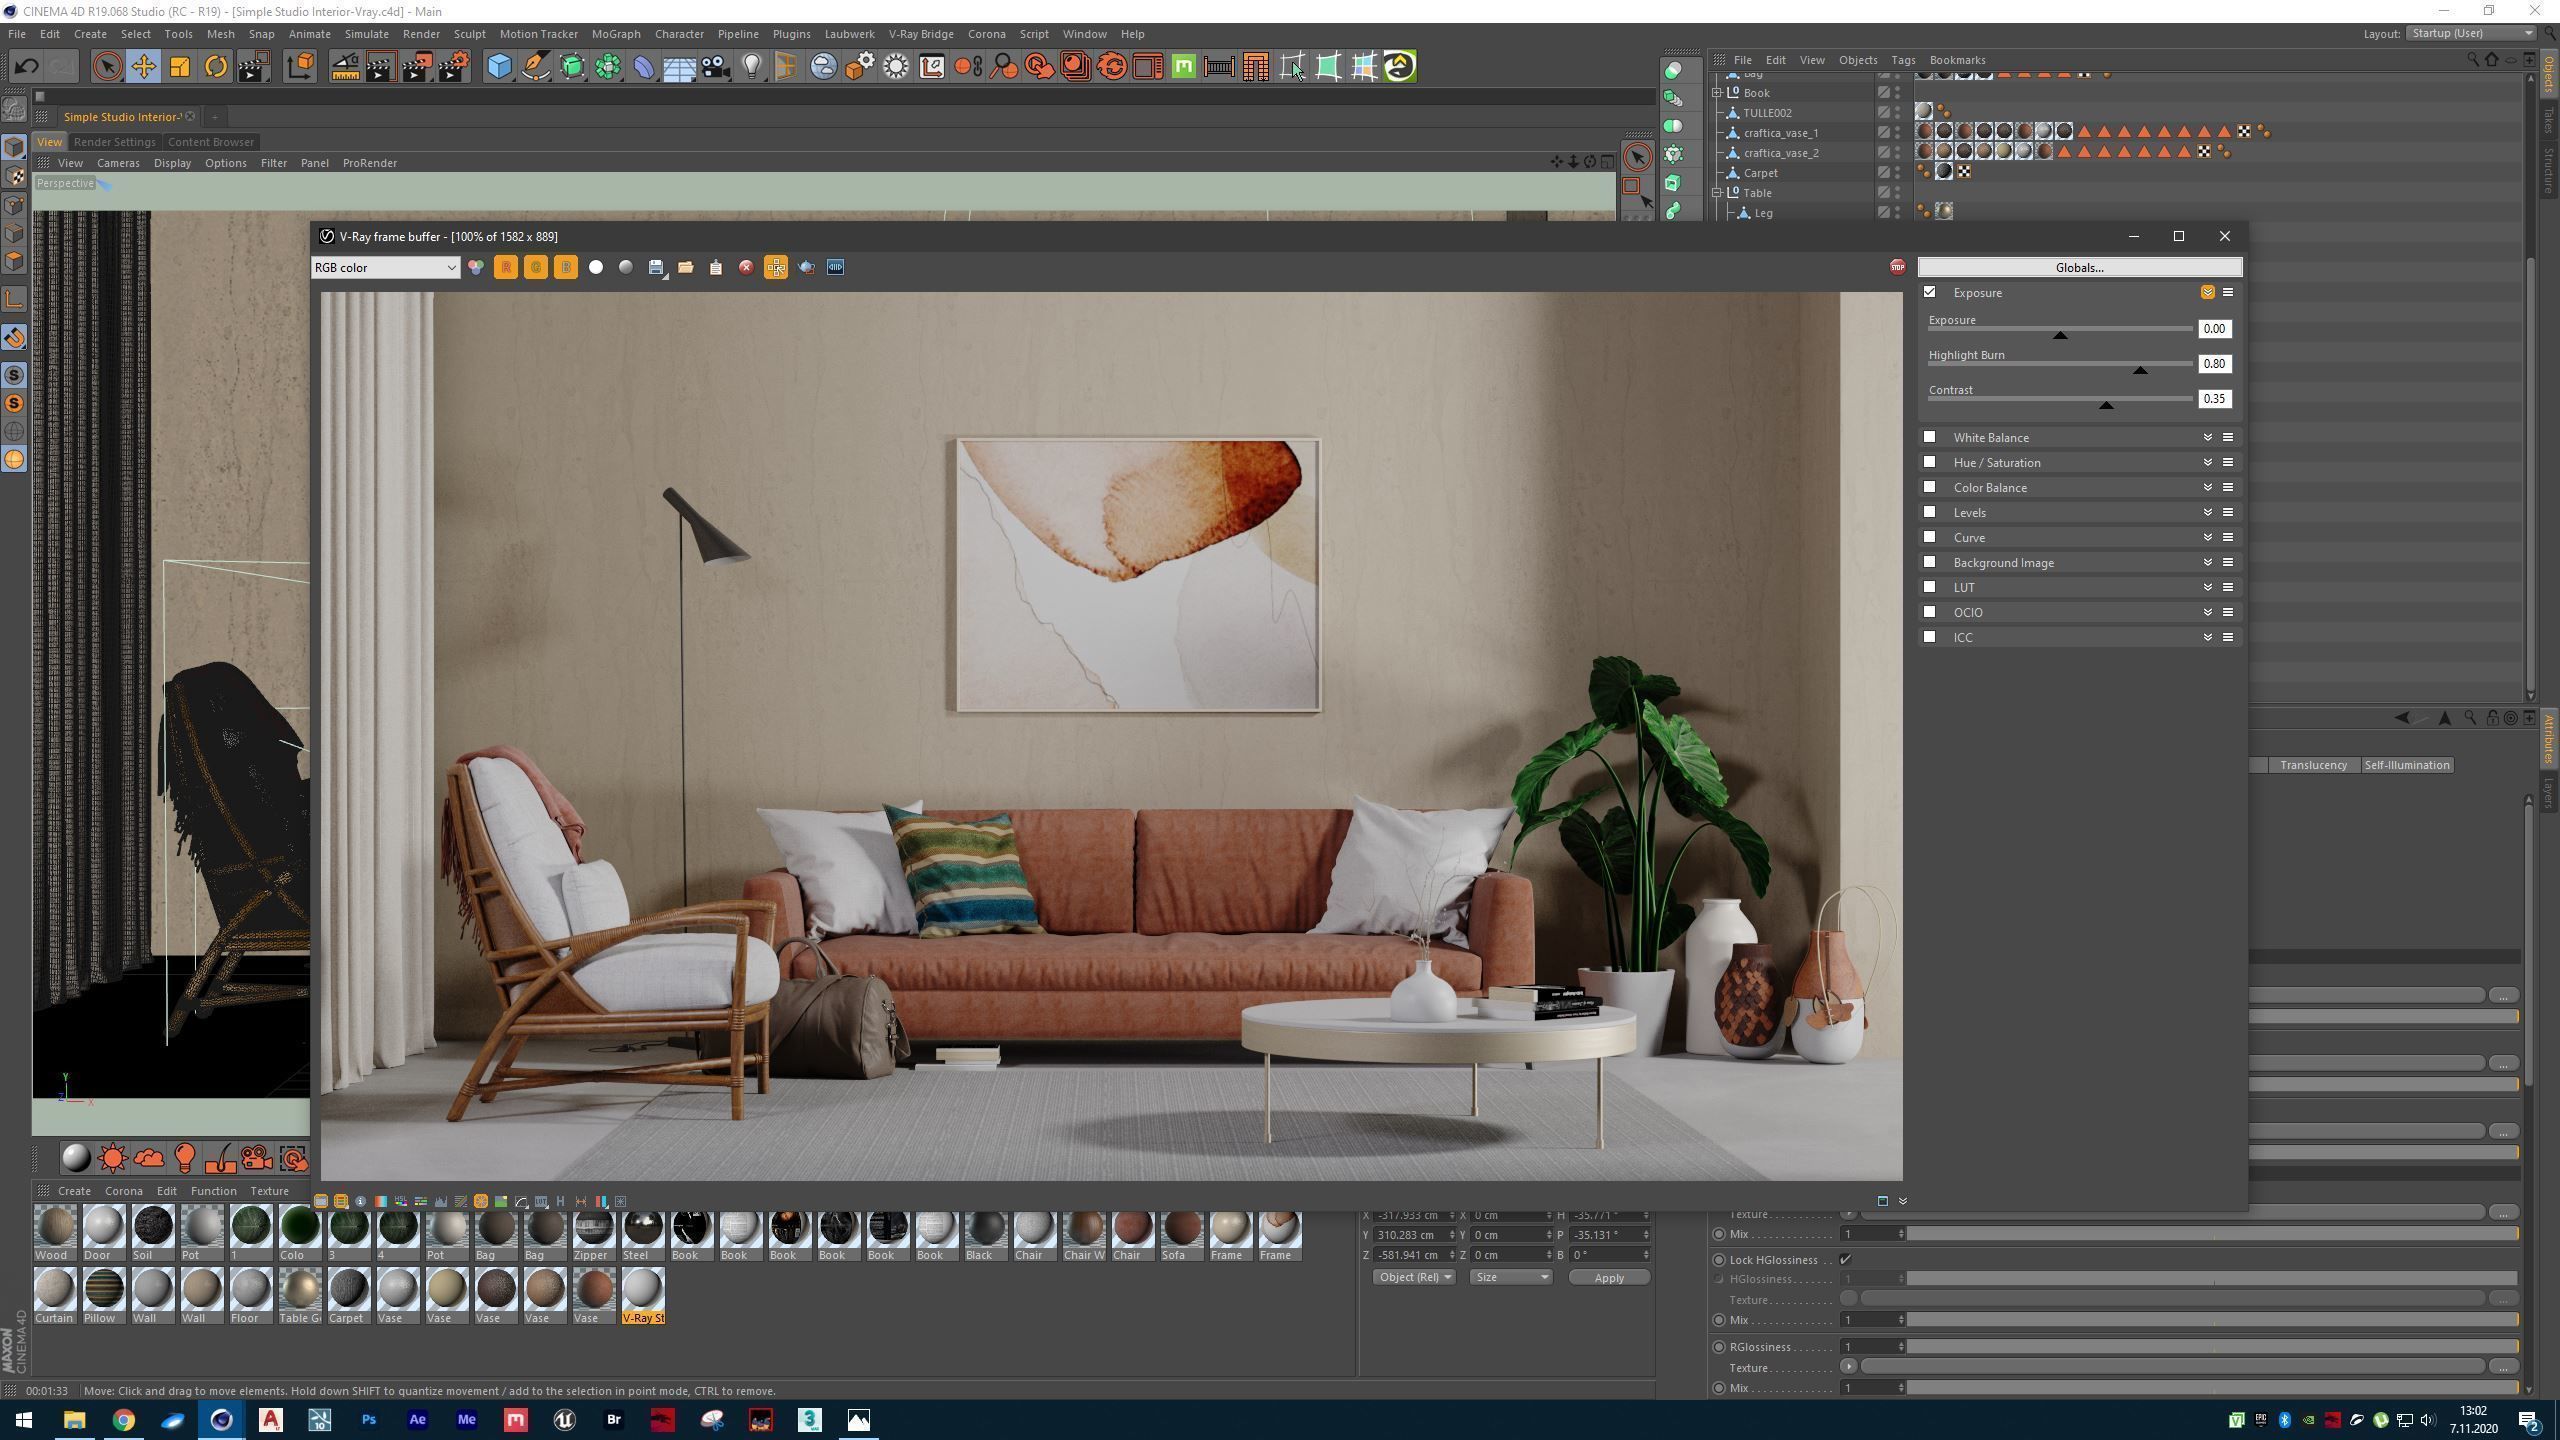
Task: Adjust the Contrast slider handle
Action: (x=2106, y=405)
